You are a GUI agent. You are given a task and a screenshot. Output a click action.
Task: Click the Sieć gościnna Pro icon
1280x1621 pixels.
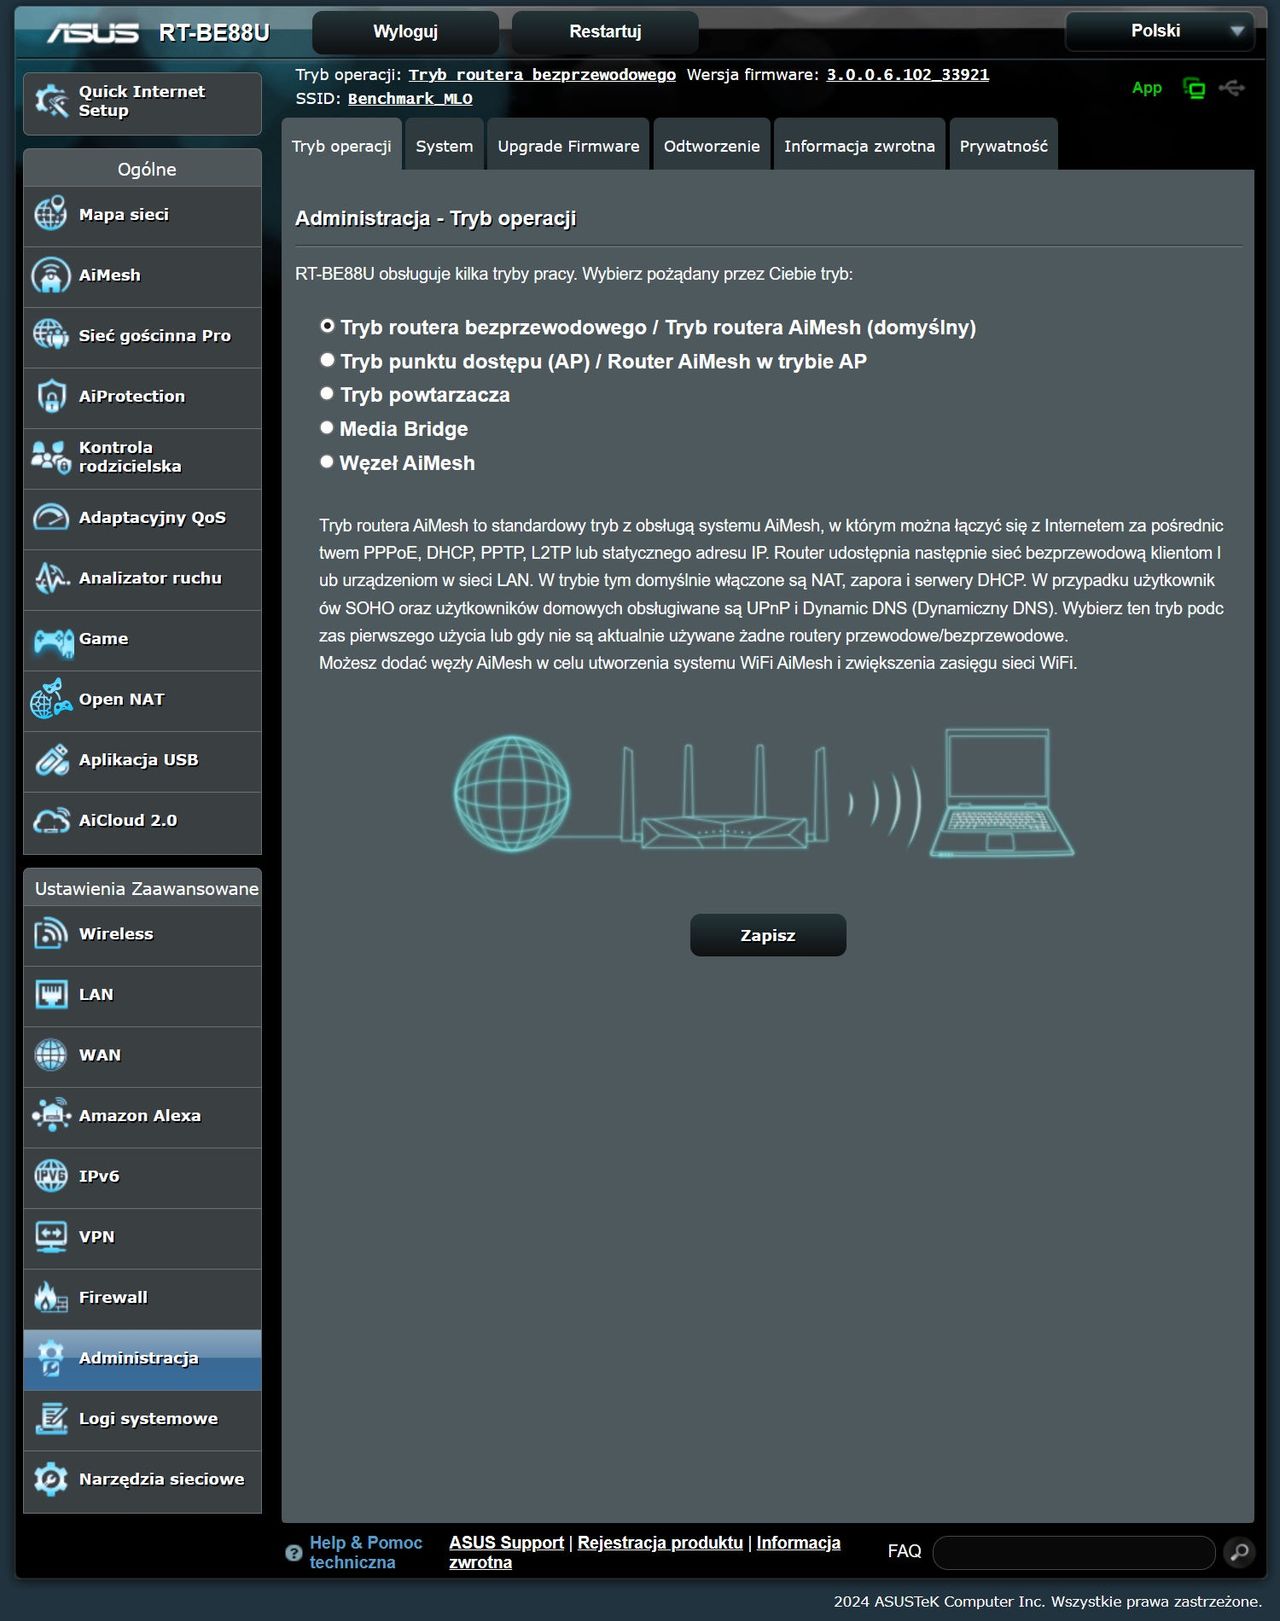tap(50, 335)
